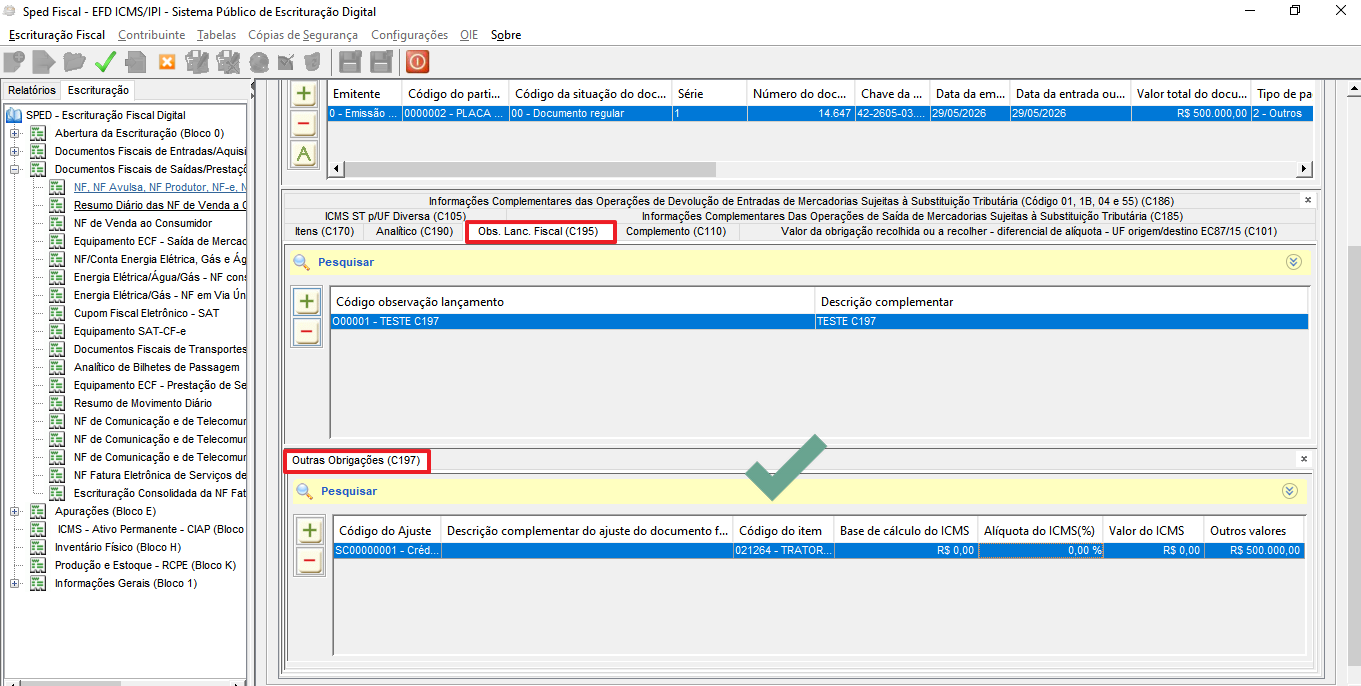The width and height of the screenshot is (1361, 686).
Task: Click the magnifier icon in the Outras Obrigações search bar
Action: 304,491
